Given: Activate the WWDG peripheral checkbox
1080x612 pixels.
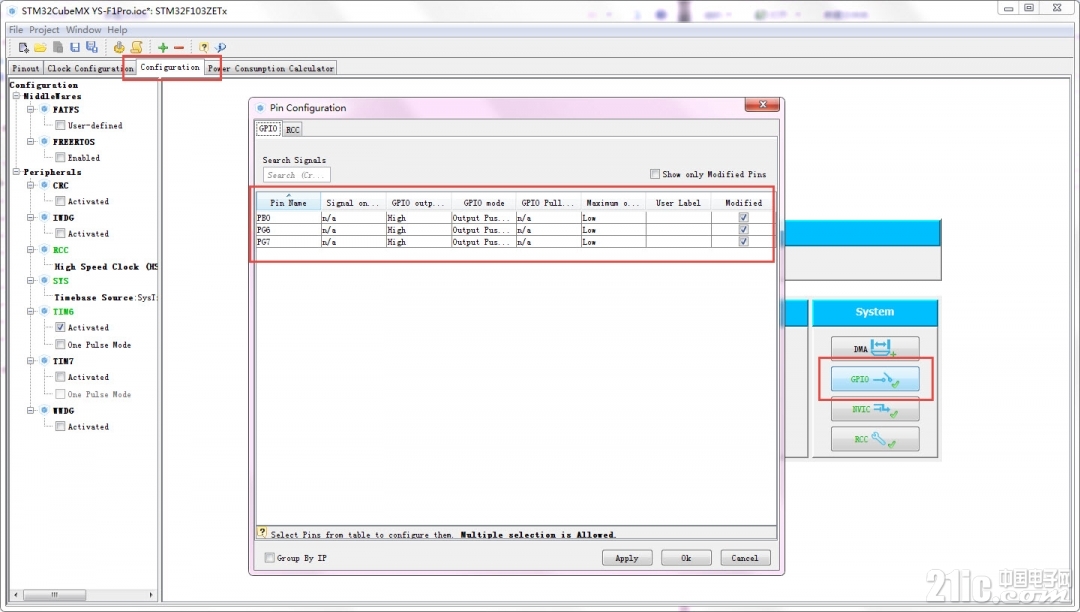Looking at the screenshot, I should point(61,427).
